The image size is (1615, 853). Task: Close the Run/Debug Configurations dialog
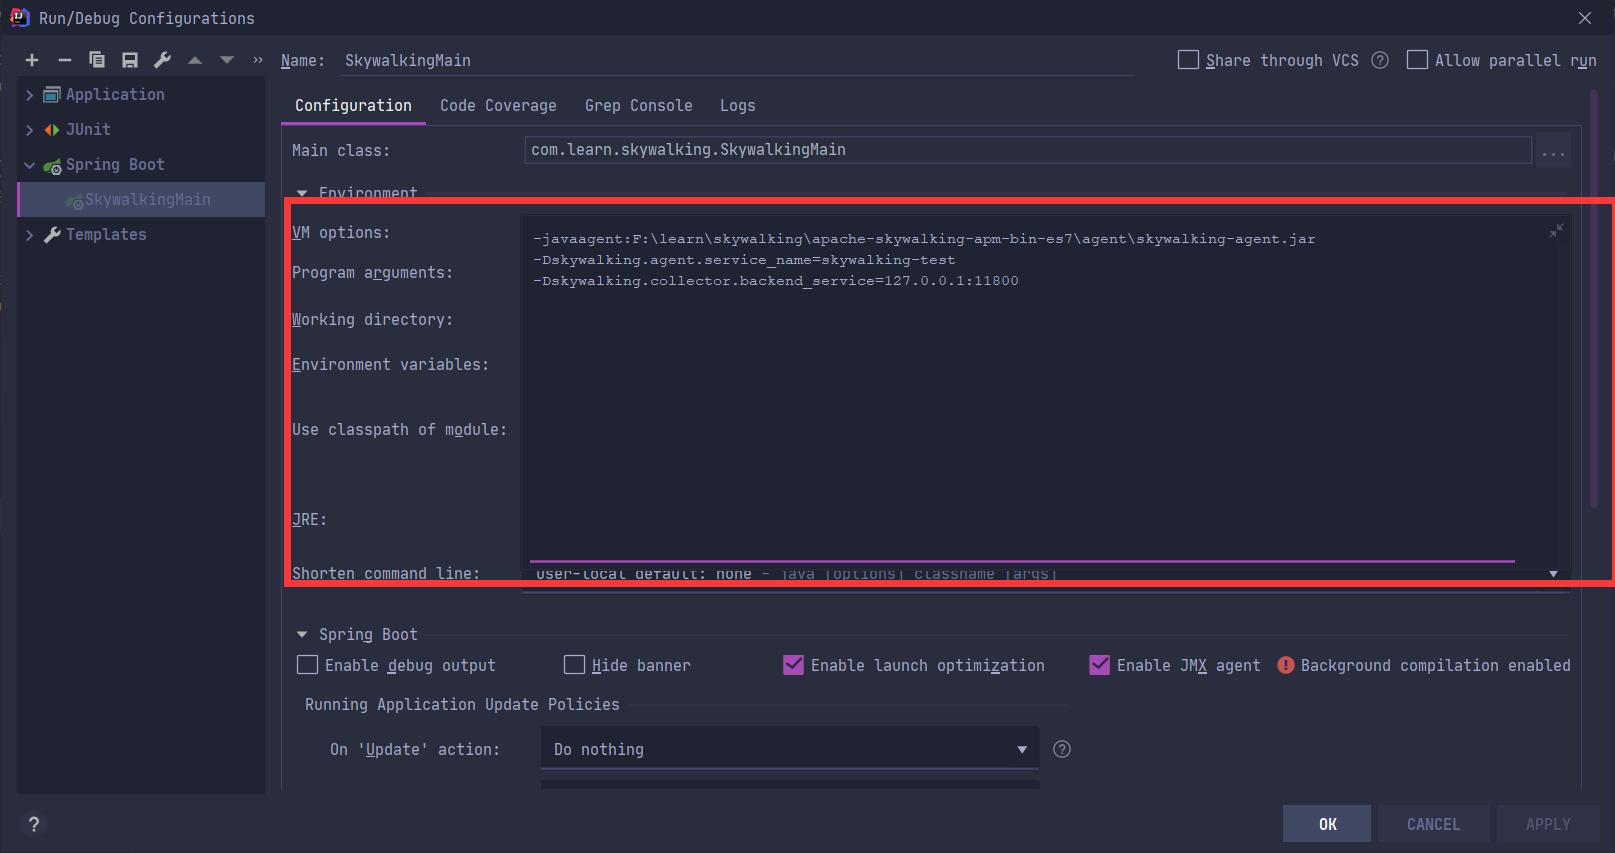(1585, 18)
